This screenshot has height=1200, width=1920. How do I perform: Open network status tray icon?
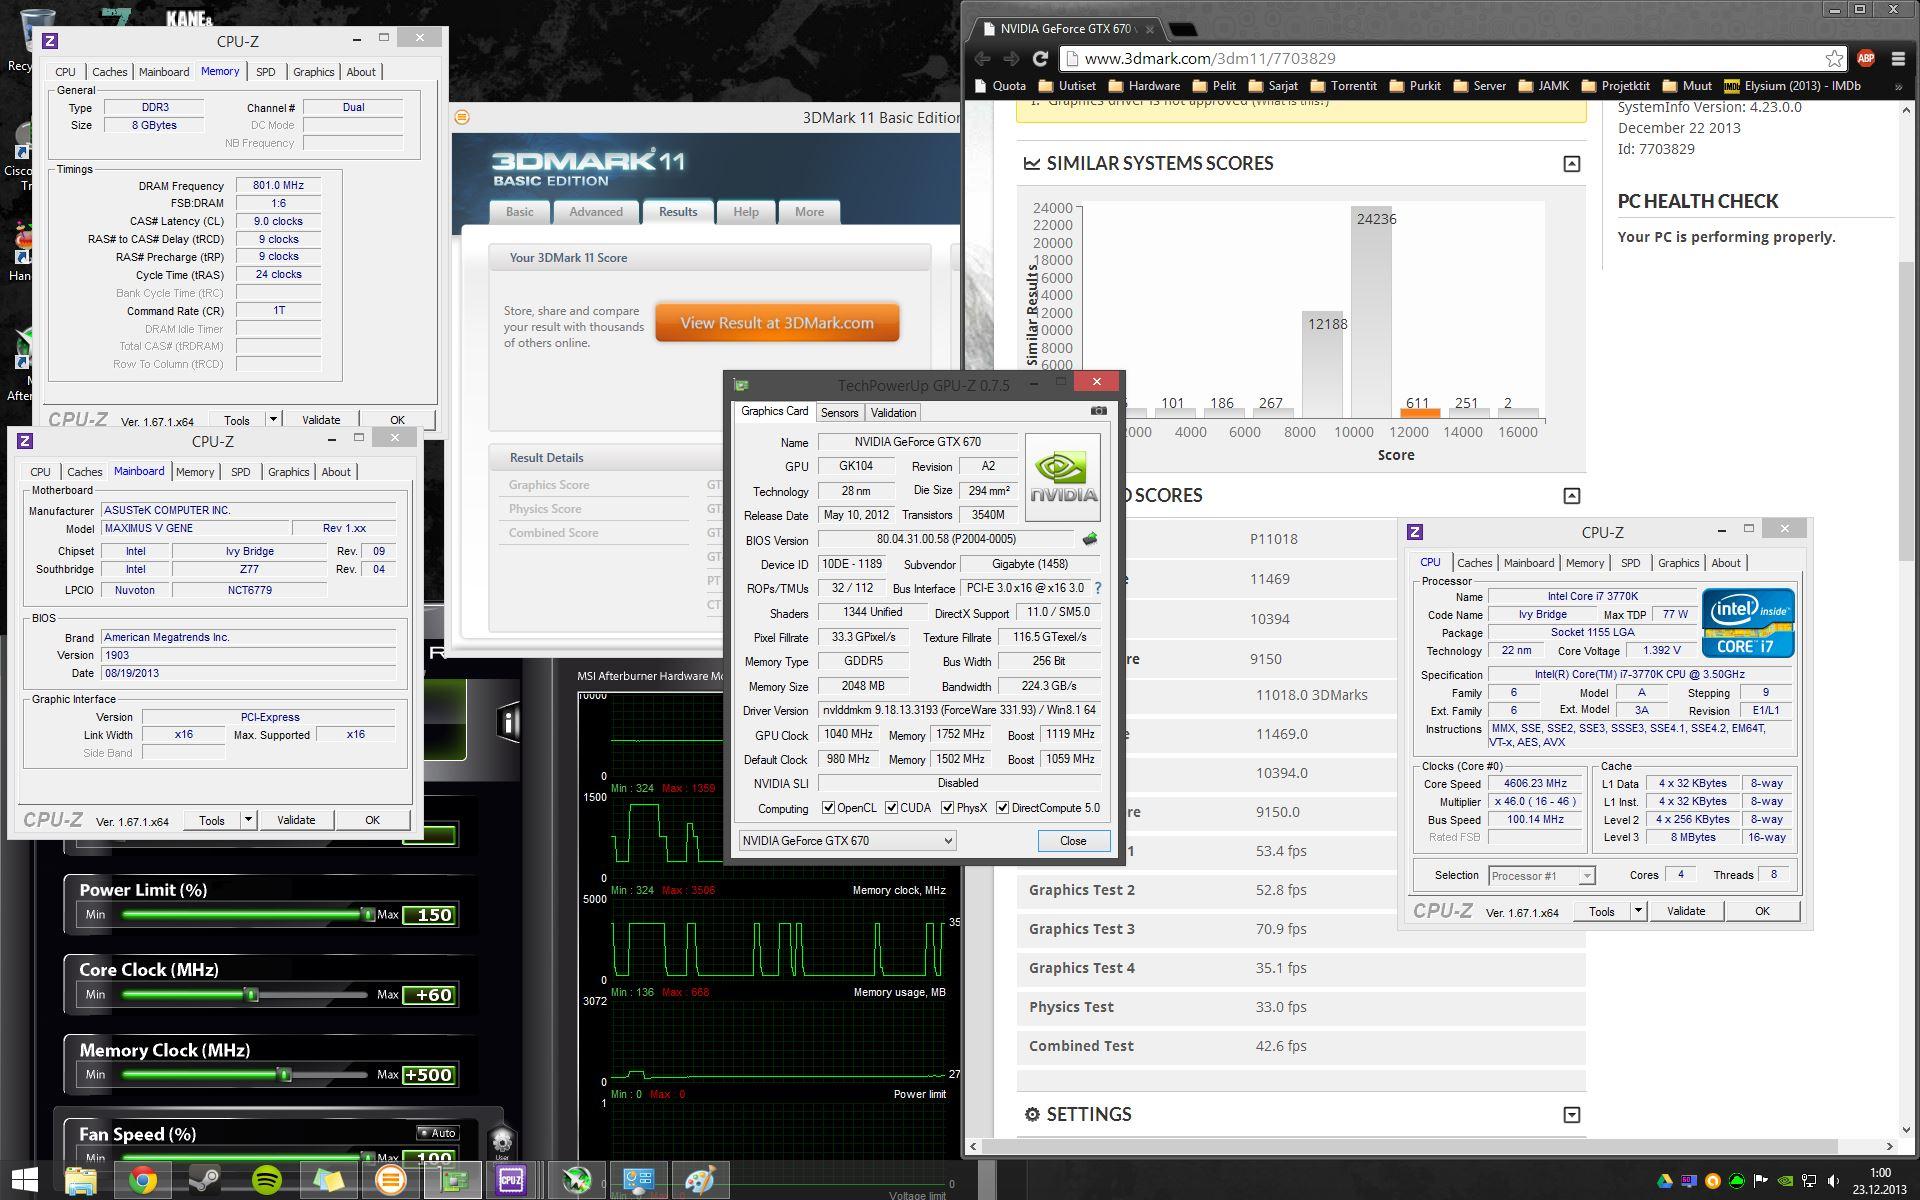pyautogui.click(x=1809, y=1181)
